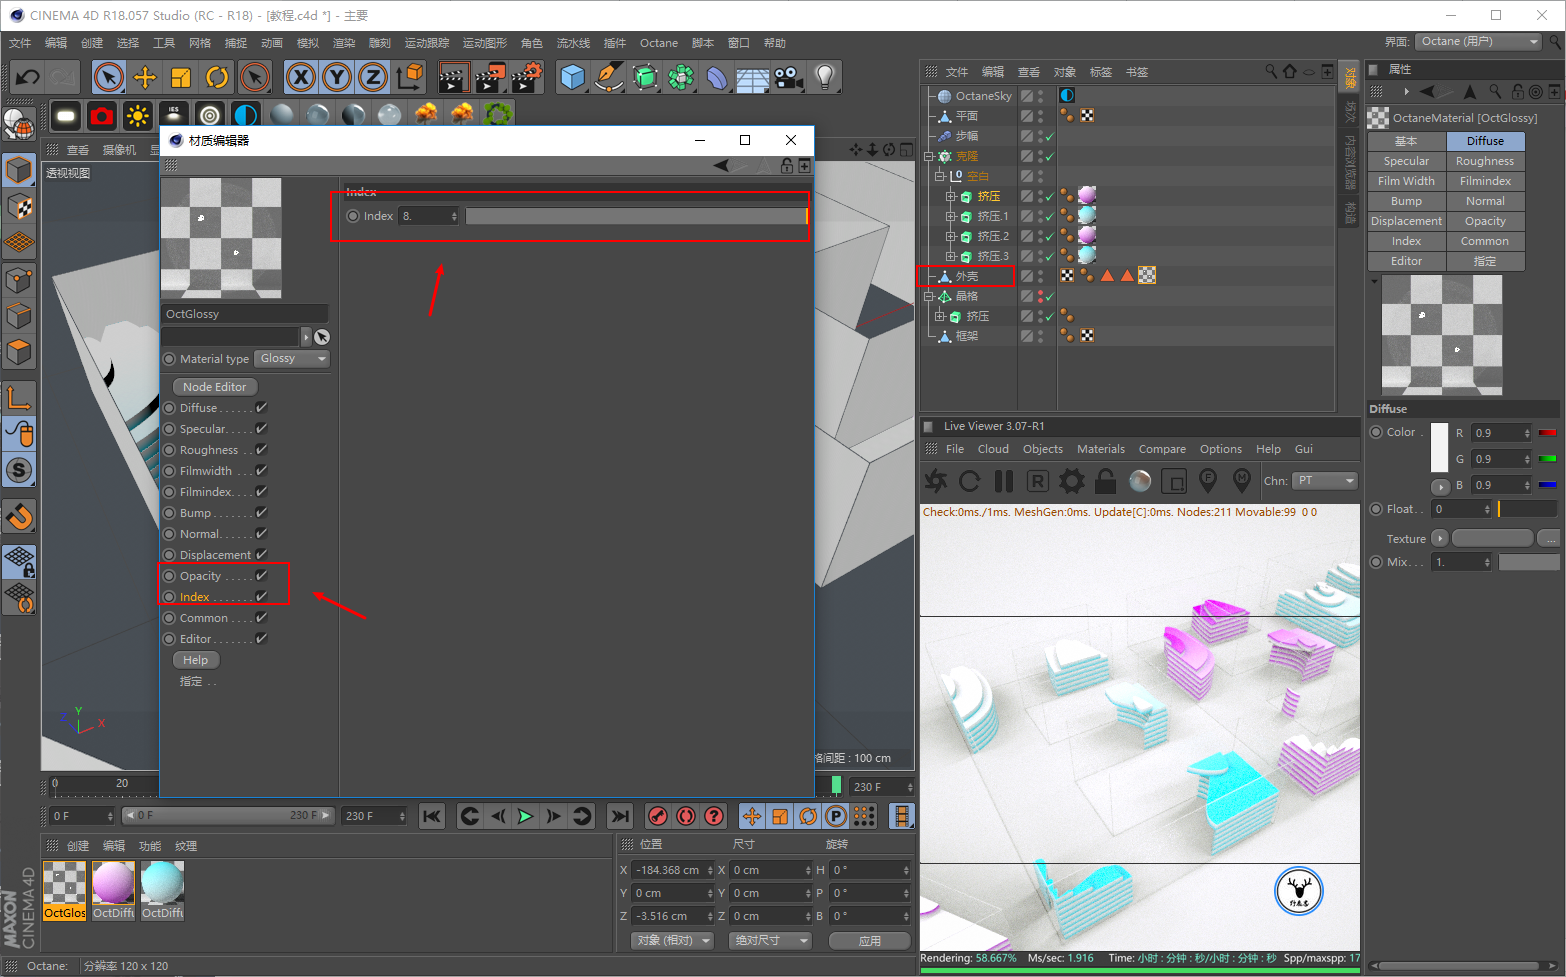Viewport: 1566px width, 977px height.
Task: Select the OctGlossy material thumbnail
Action: (x=65, y=890)
